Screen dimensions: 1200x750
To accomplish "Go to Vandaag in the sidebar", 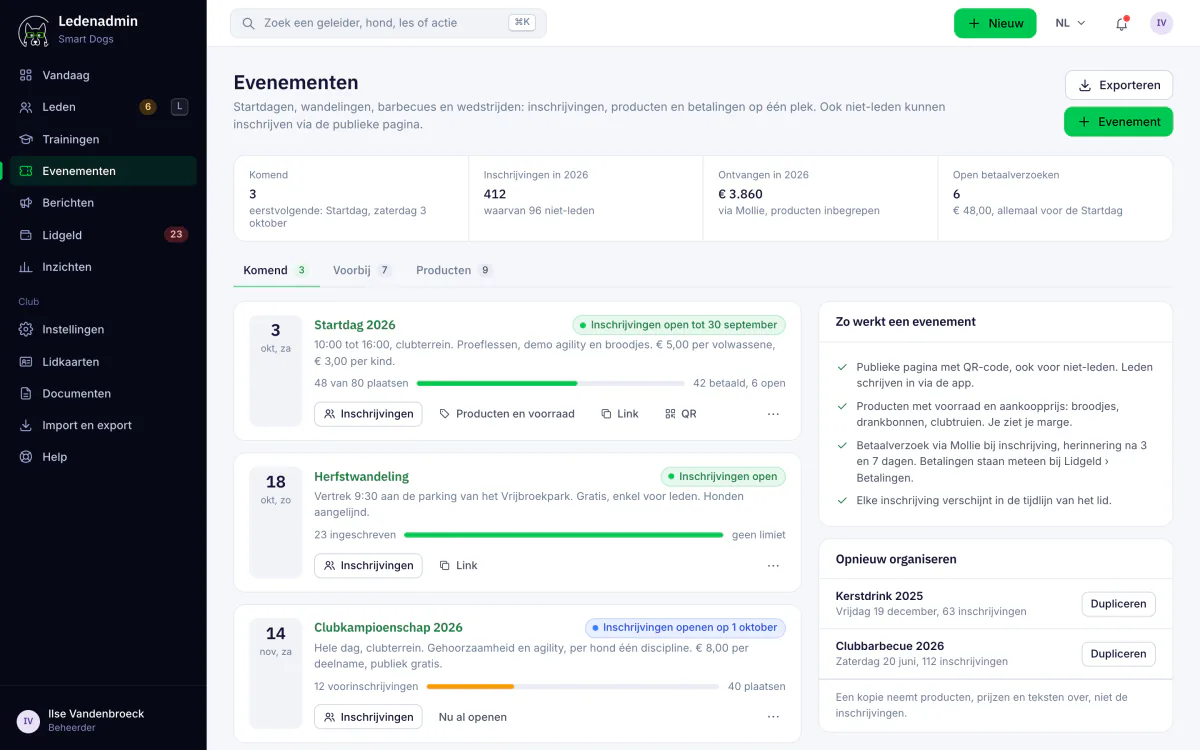I will click(x=103, y=75).
